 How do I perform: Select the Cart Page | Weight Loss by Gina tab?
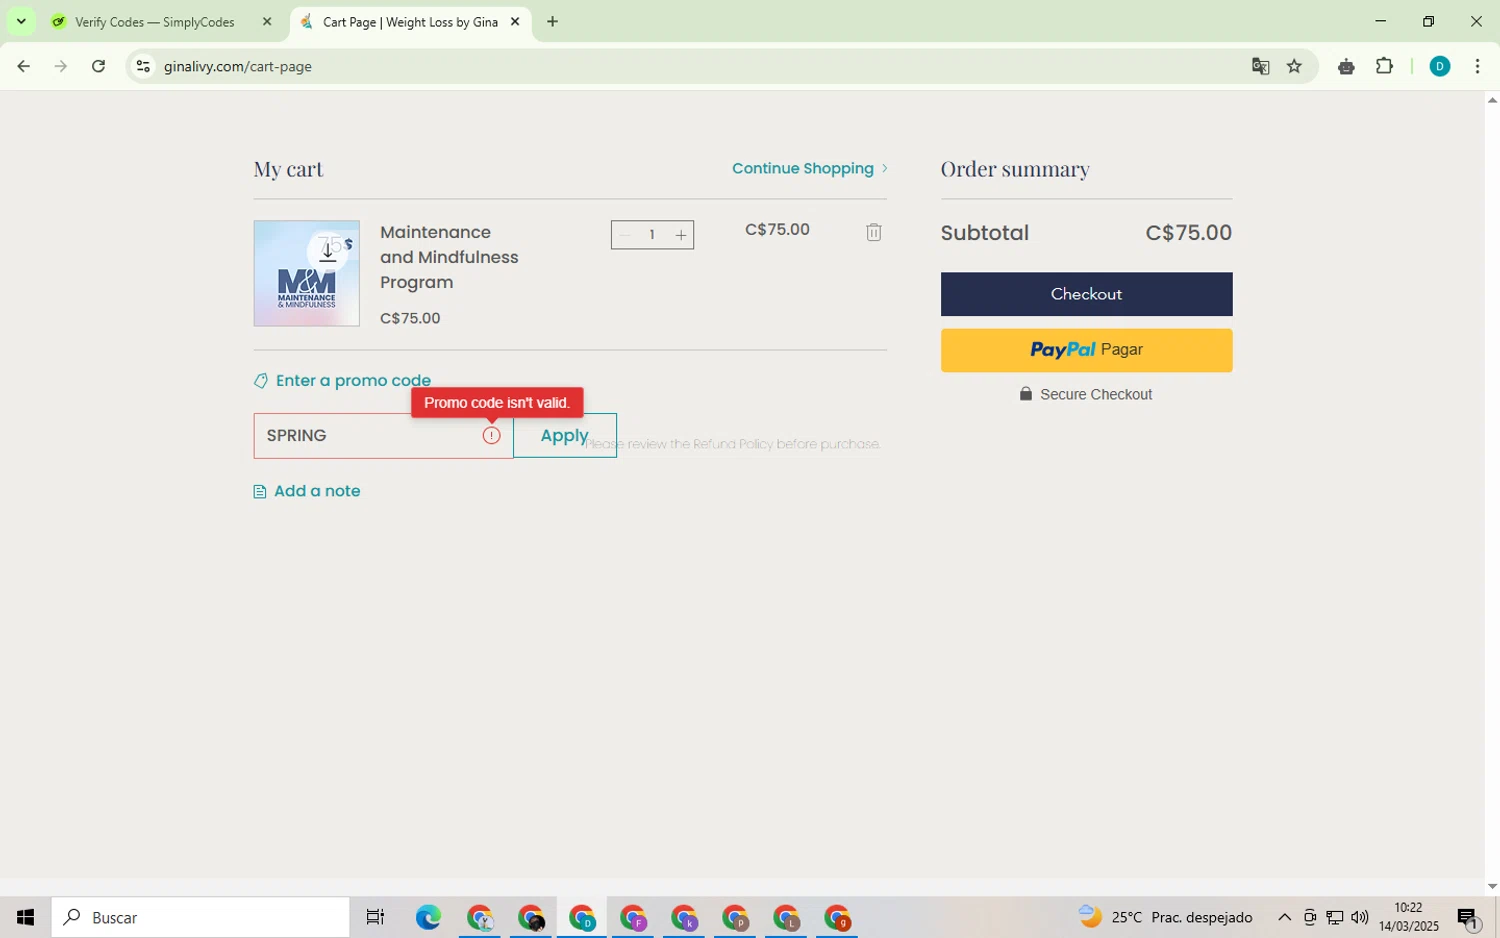(x=410, y=22)
